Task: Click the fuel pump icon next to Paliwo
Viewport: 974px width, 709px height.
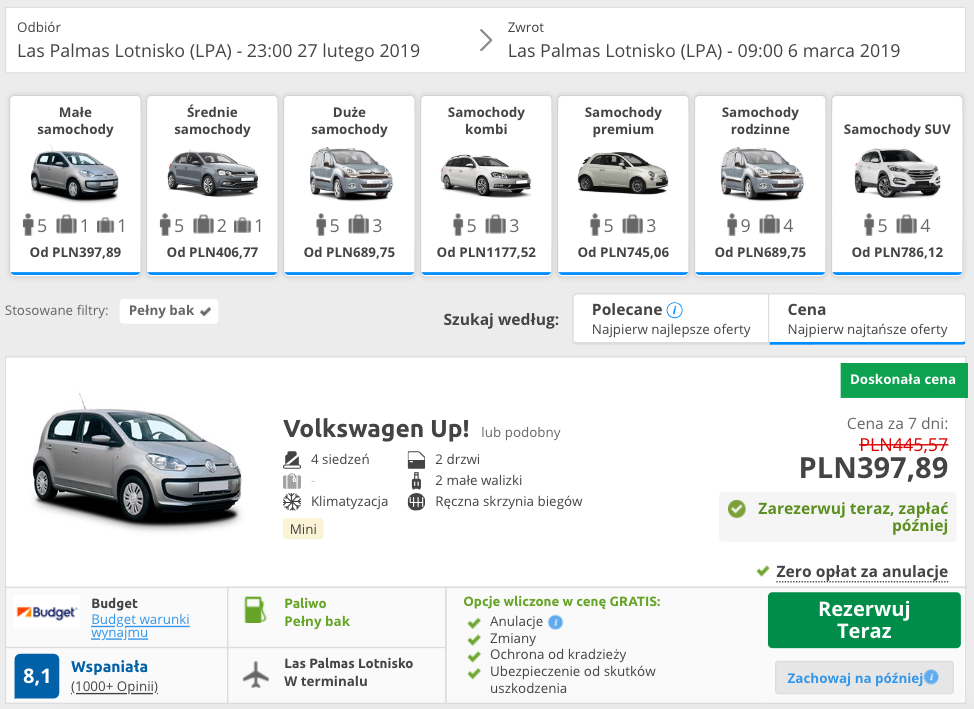Action: (x=253, y=609)
